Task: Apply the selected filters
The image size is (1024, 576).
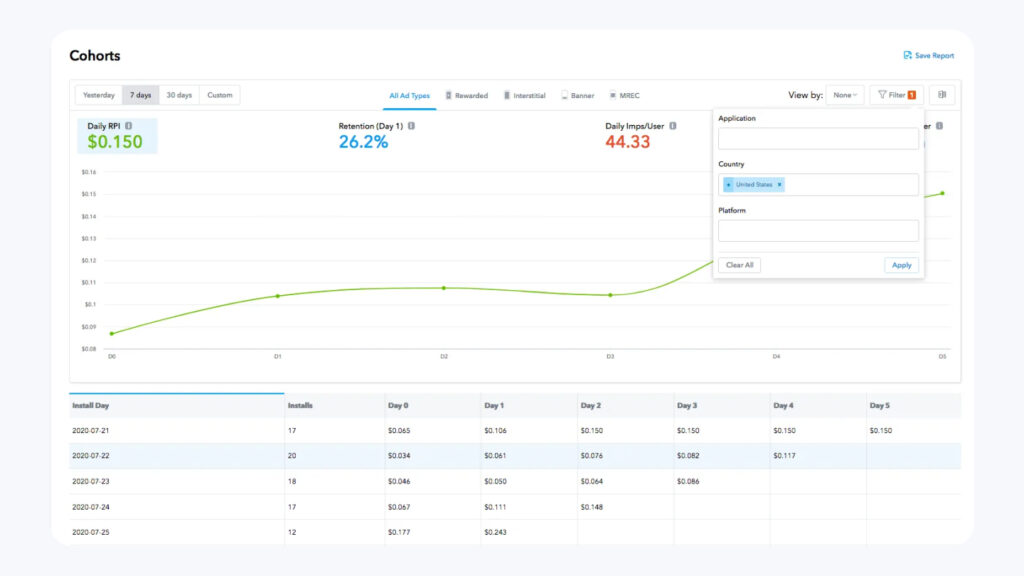Action: (x=901, y=265)
